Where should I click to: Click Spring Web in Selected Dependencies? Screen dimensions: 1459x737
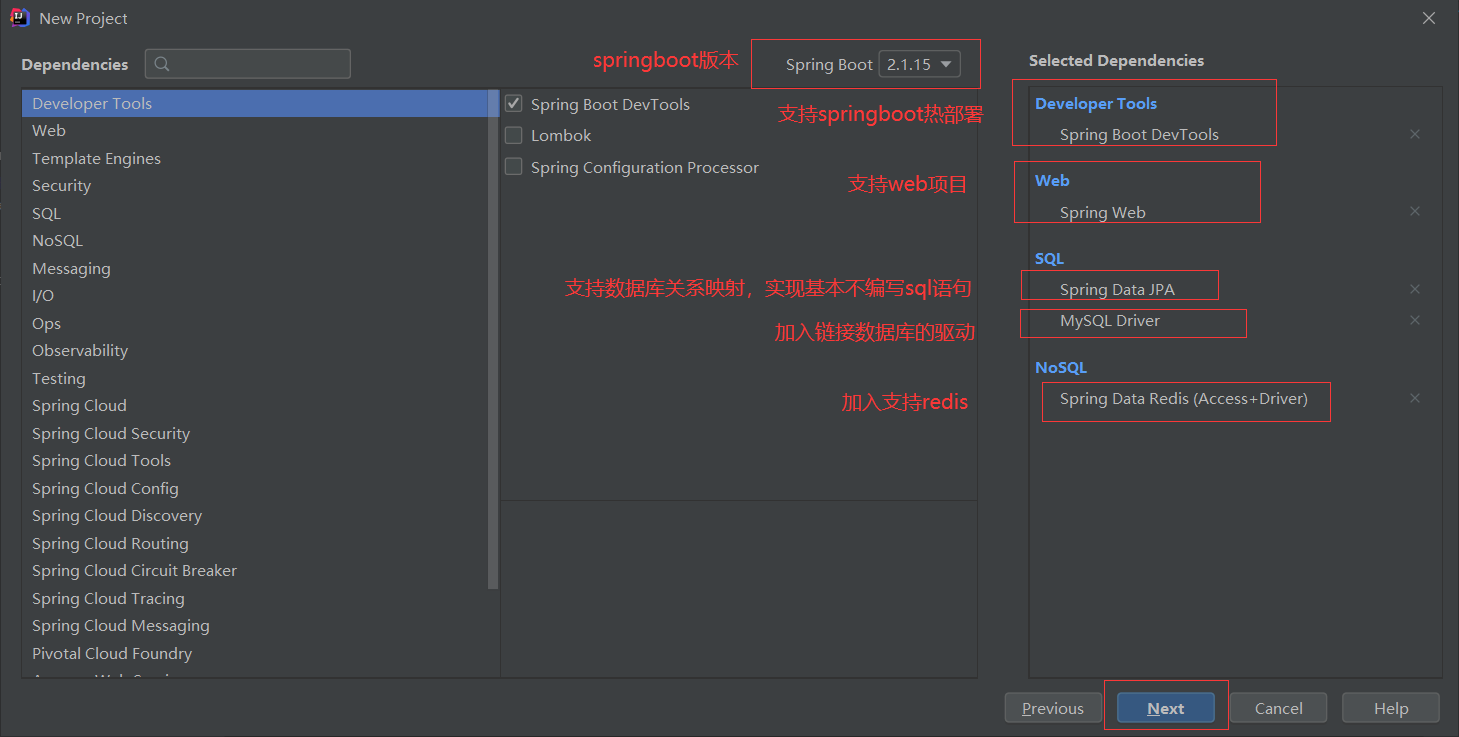pos(1103,212)
